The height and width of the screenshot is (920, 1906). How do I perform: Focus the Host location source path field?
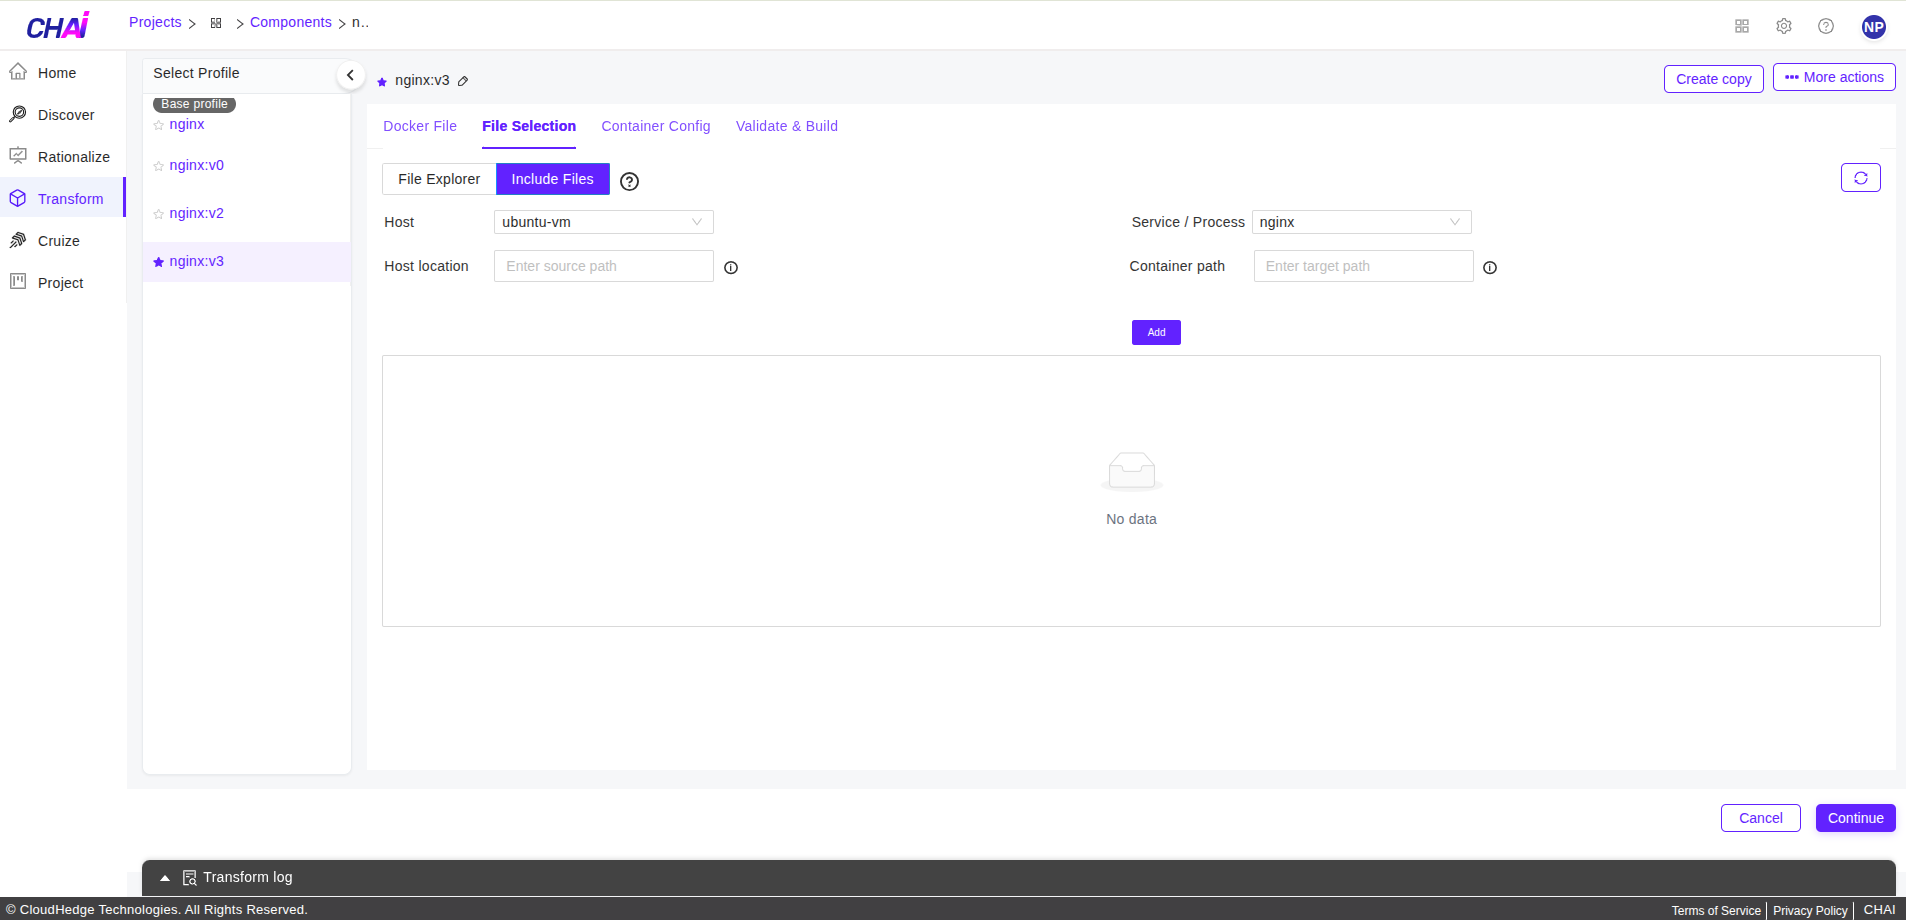[x=604, y=266]
